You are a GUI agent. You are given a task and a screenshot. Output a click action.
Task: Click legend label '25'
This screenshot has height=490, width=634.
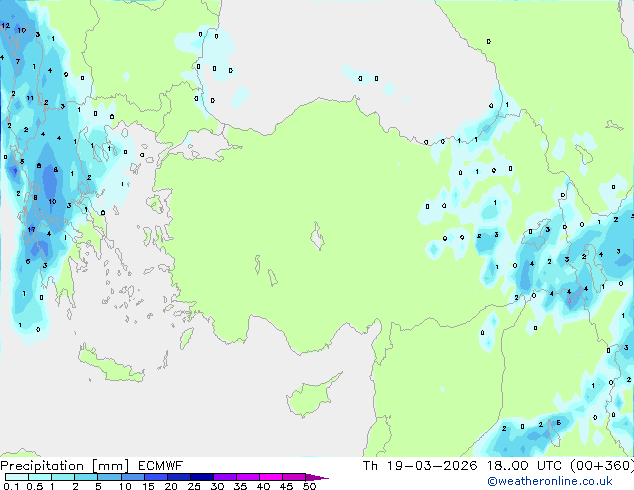pos(194,486)
